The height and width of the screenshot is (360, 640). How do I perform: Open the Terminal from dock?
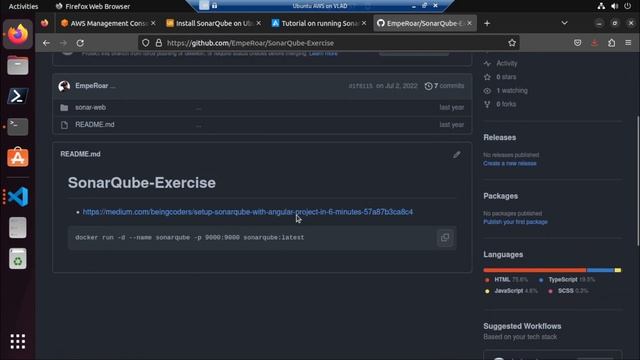[18, 127]
